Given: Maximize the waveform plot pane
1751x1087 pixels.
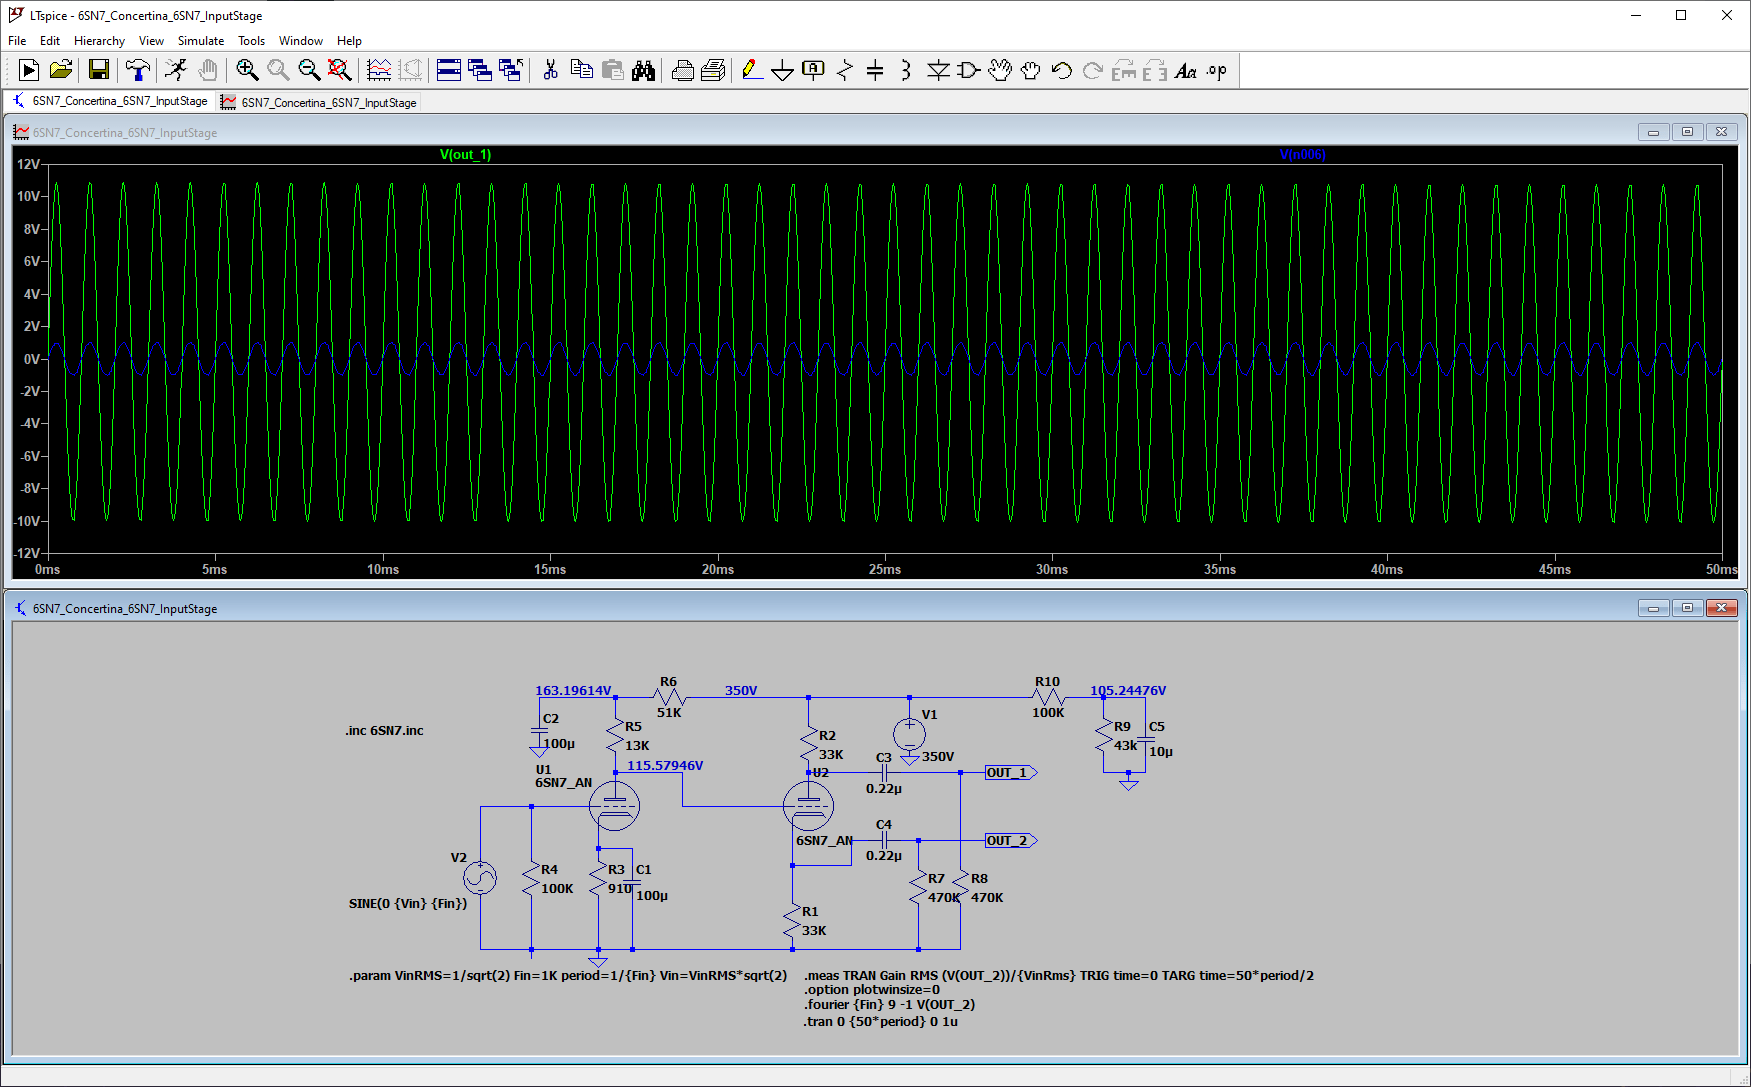Looking at the screenshot, I should (x=1687, y=132).
